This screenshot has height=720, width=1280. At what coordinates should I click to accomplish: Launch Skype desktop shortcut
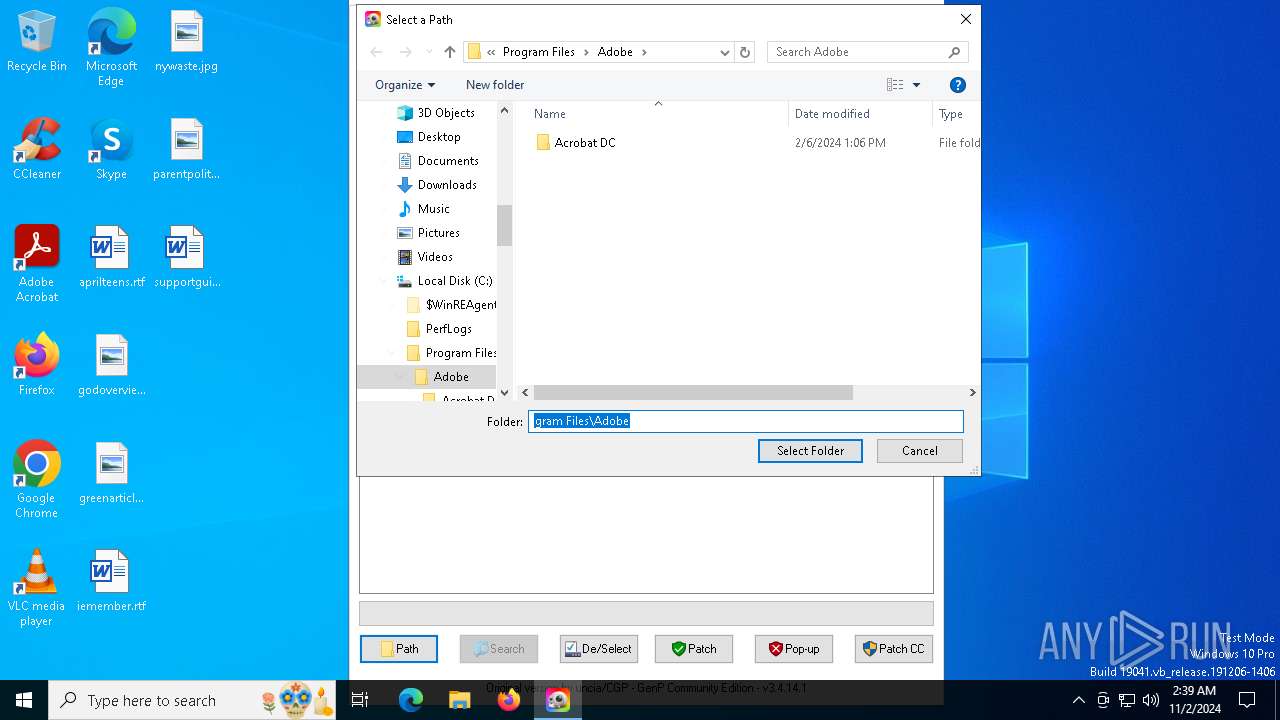point(111,149)
